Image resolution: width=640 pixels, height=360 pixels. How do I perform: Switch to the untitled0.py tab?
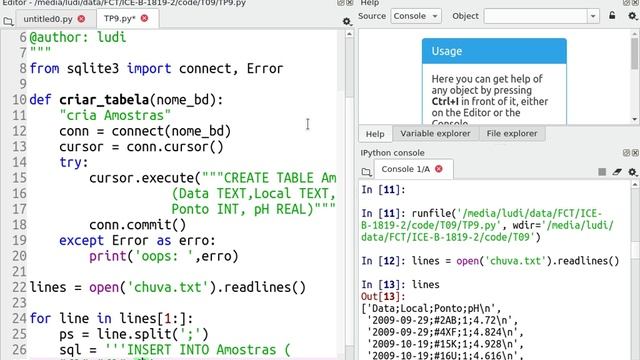point(48,19)
